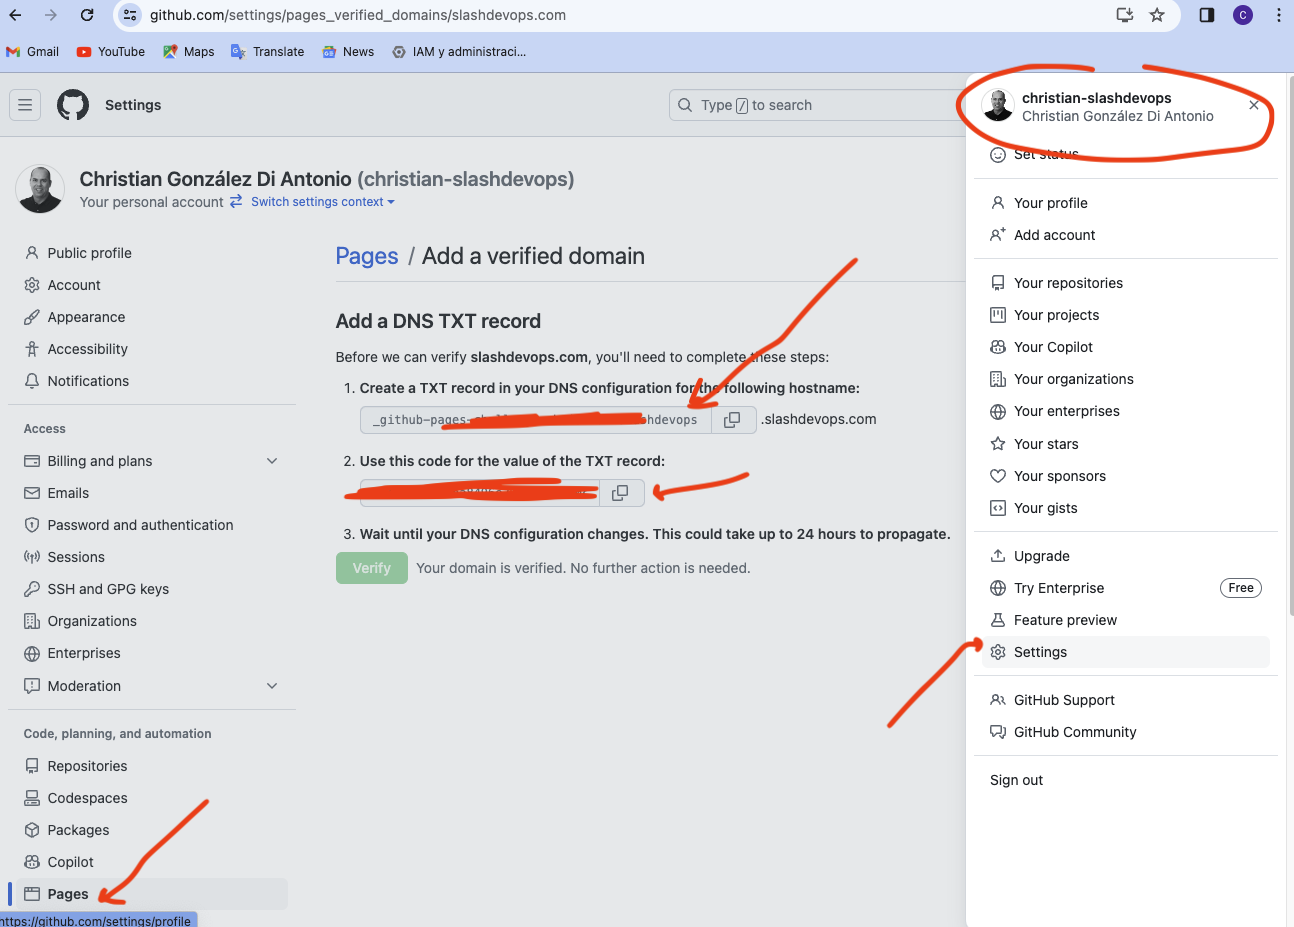Open Gmail bookmark
The height and width of the screenshot is (927, 1294).
[x=32, y=52]
